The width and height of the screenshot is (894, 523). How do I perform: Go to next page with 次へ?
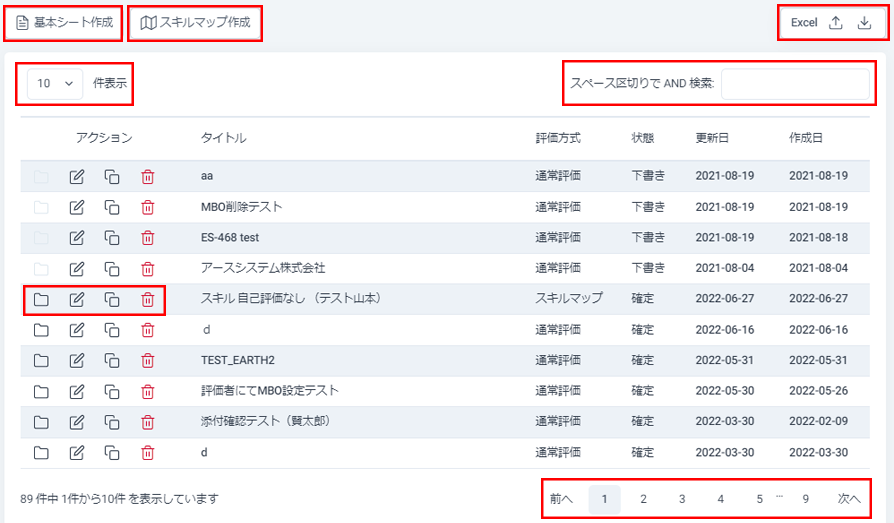point(849,499)
